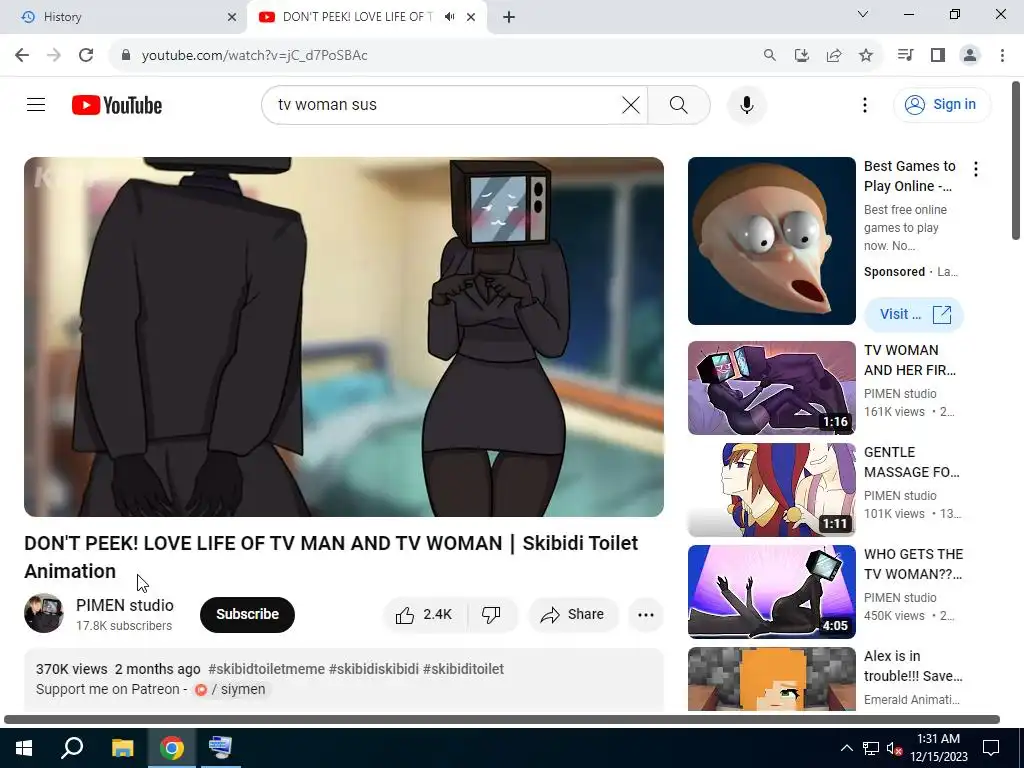Click the browser address bar URL
Screen dimensions: 1024x768
(x=255, y=55)
